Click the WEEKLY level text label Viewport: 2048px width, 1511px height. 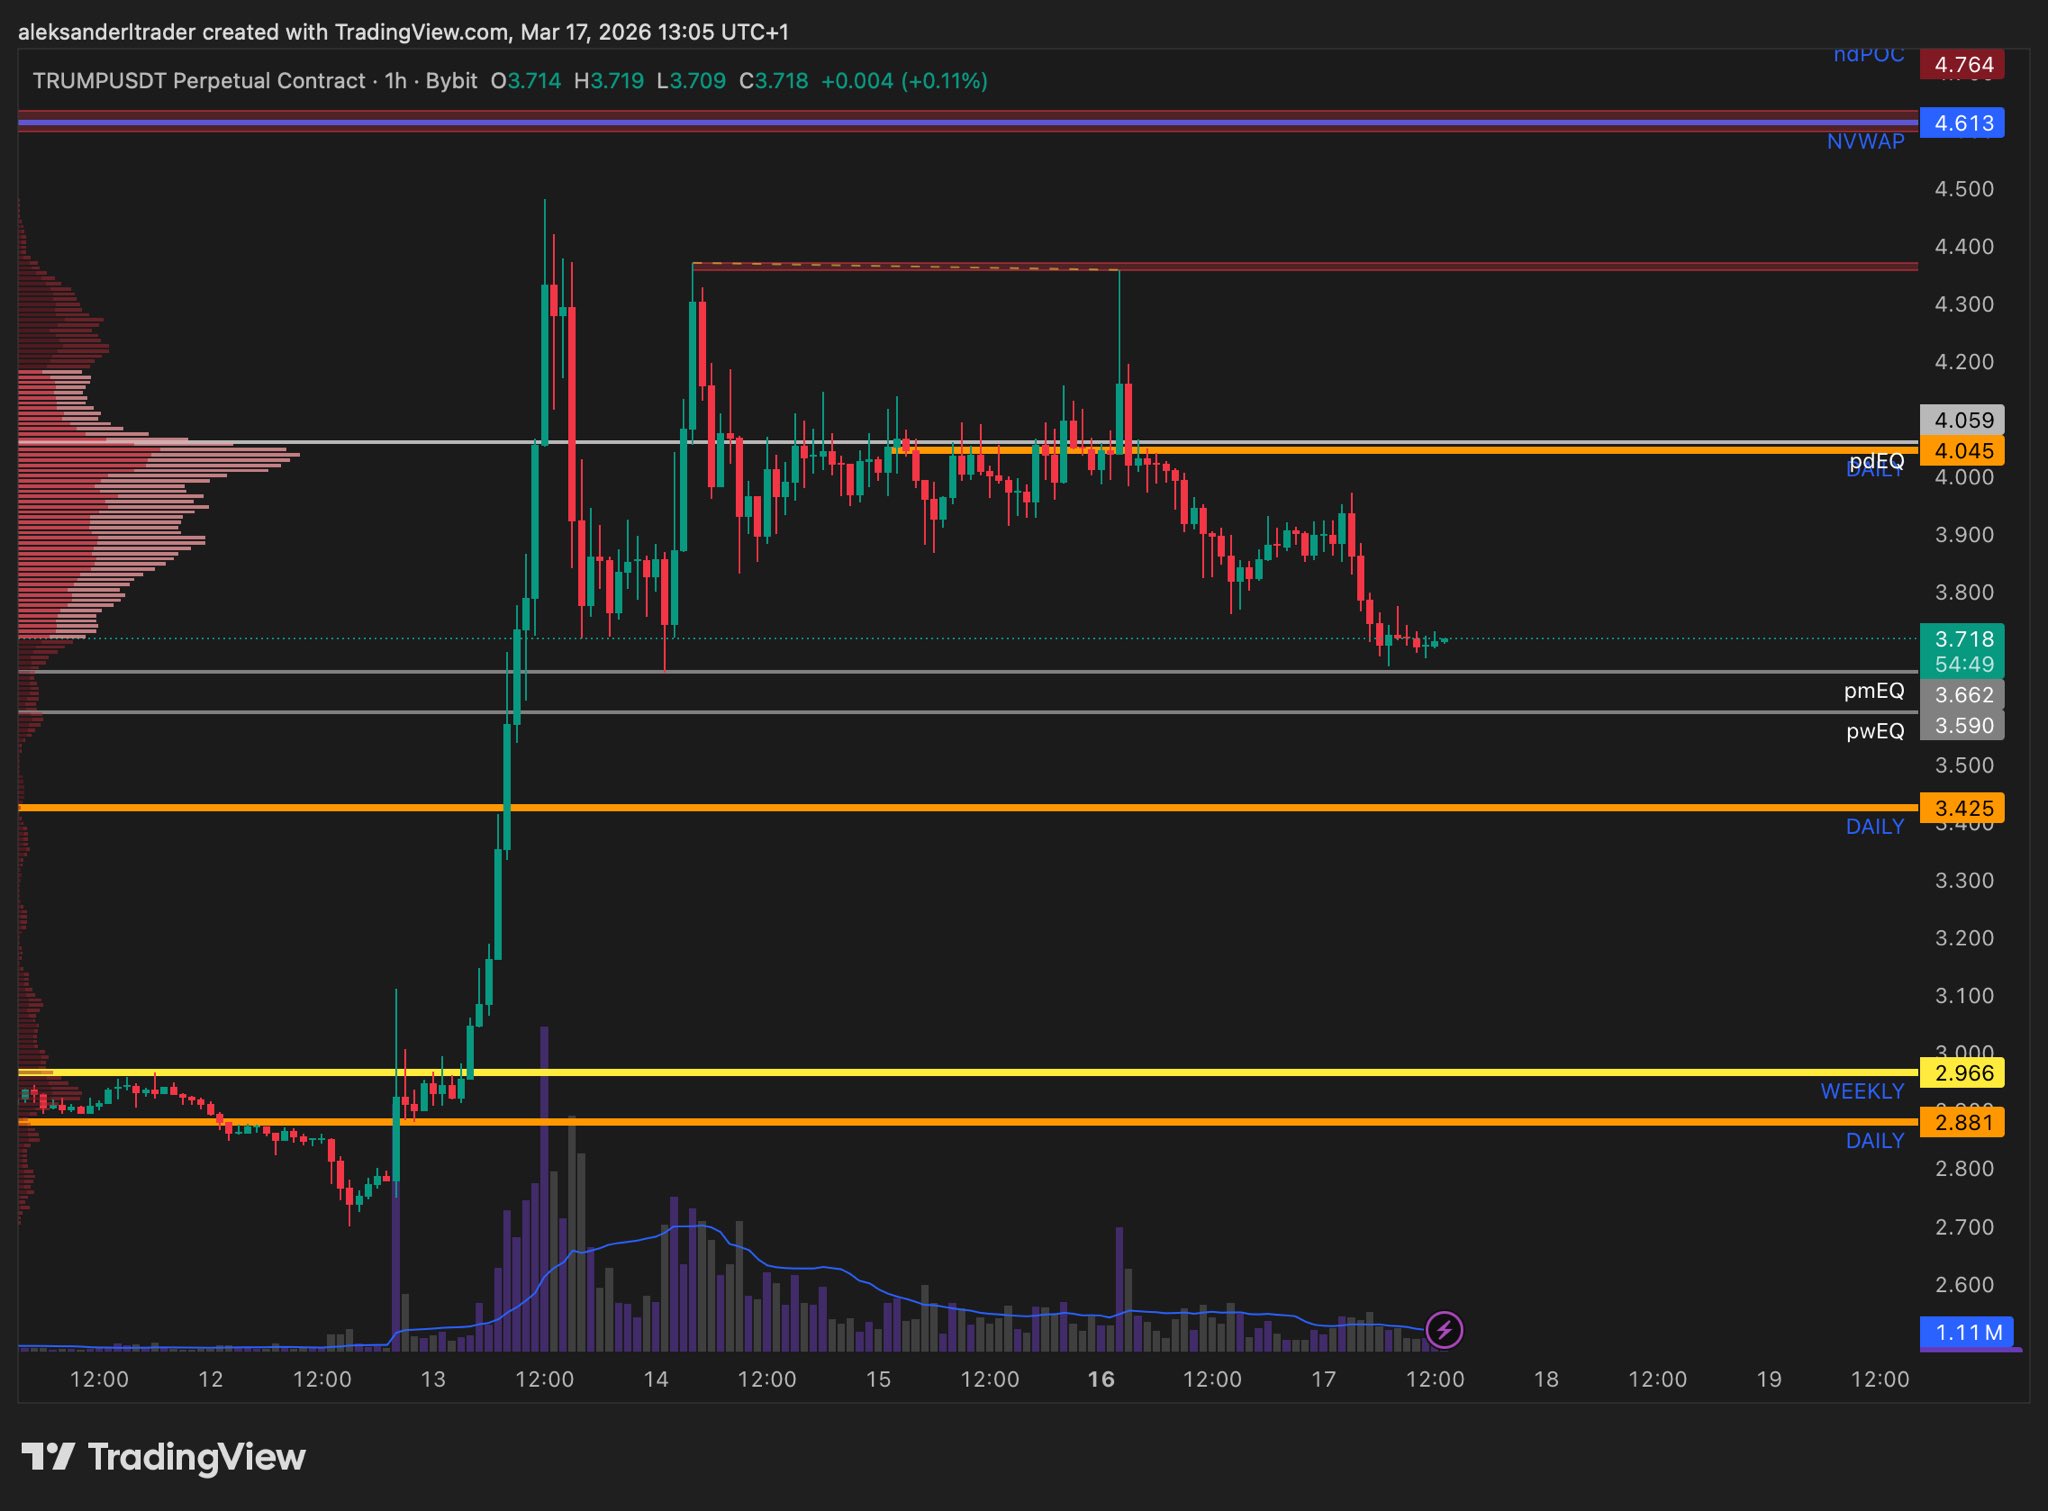[1861, 1091]
